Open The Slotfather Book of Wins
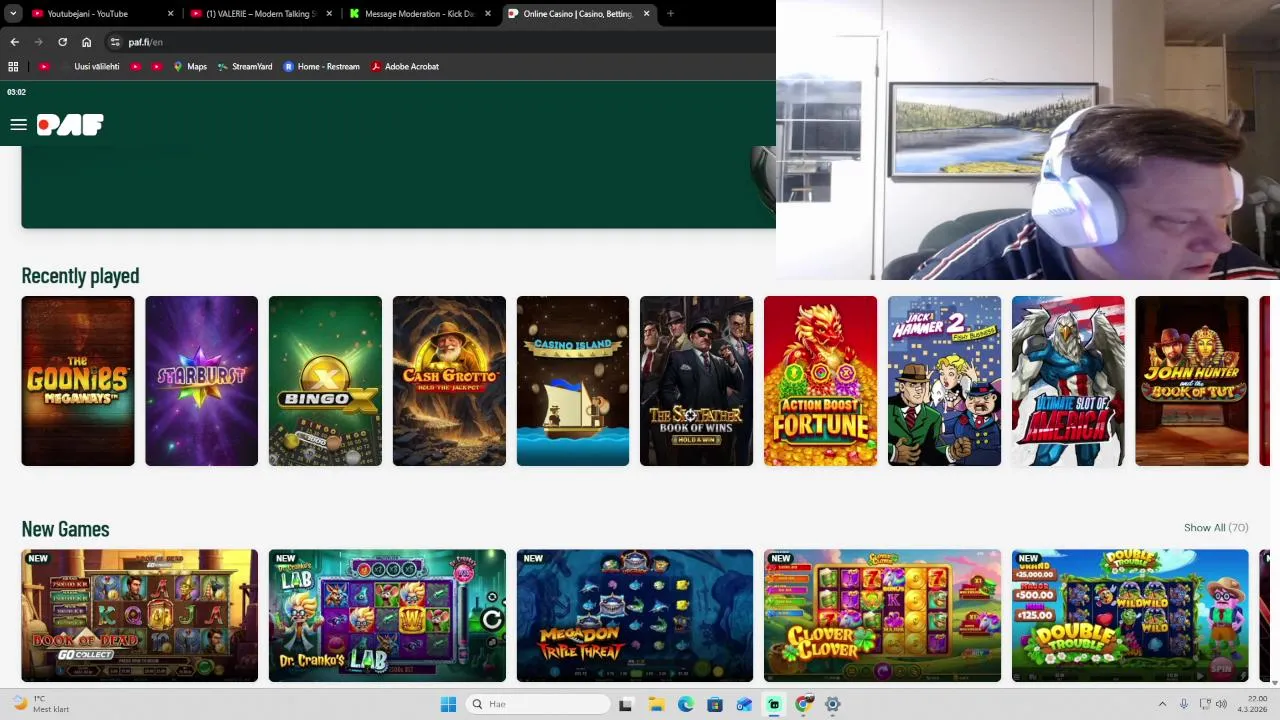The height and width of the screenshot is (720, 1280). pyautogui.click(x=696, y=381)
